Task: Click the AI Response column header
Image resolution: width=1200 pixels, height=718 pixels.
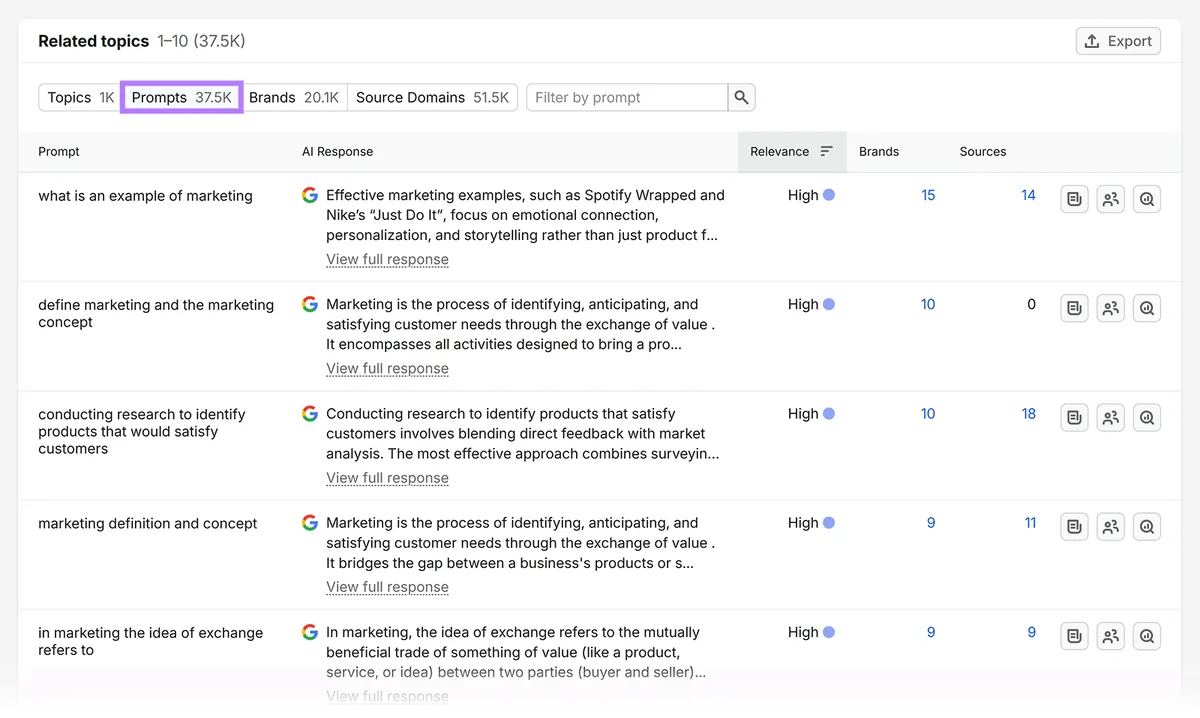Action: point(338,152)
